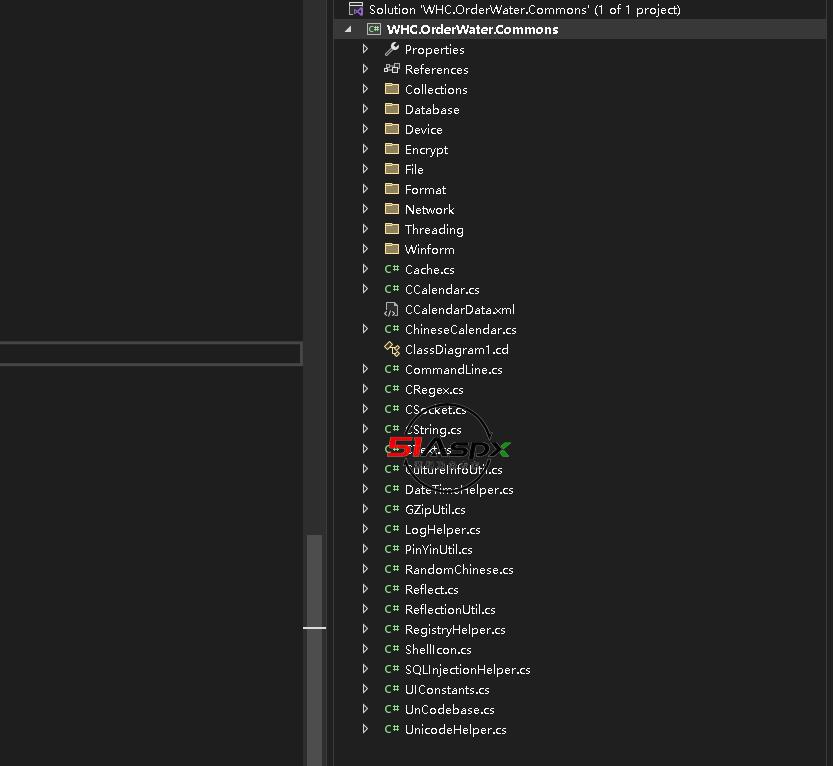The width and height of the screenshot is (833, 766).
Task: Click the Visual Studio solution icon
Action: pyautogui.click(x=355, y=9)
